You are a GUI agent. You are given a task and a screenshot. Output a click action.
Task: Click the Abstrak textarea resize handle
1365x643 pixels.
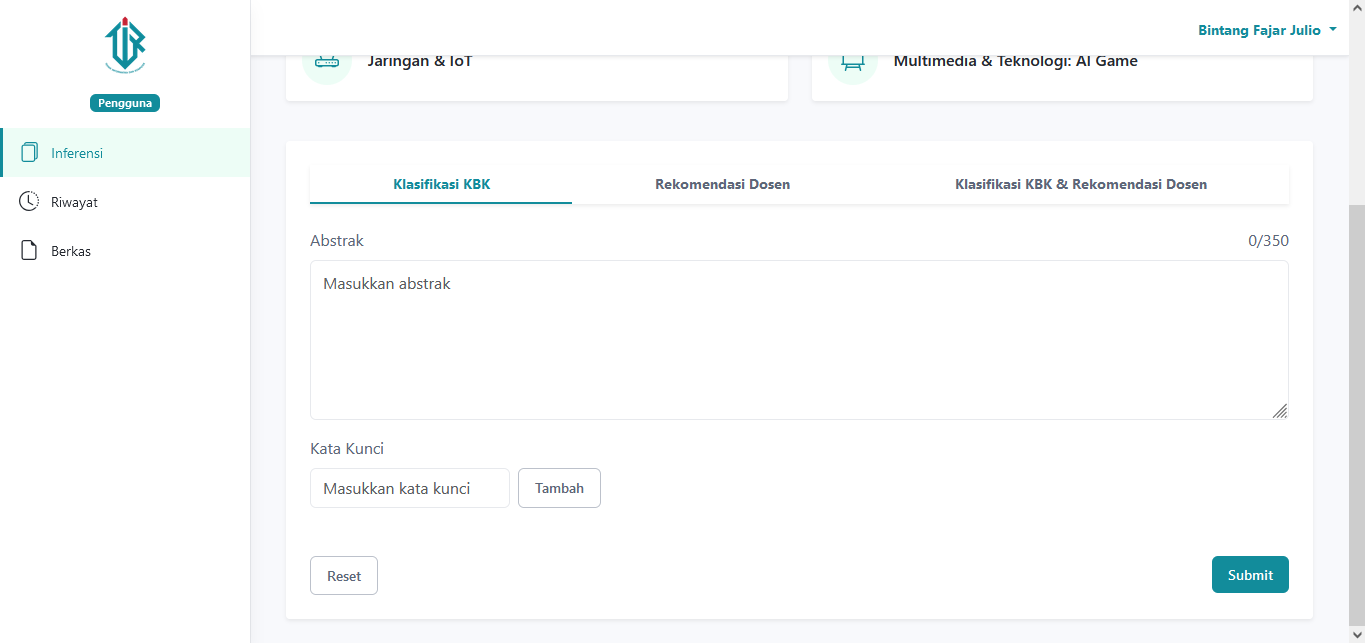click(x=1280, y=411)
